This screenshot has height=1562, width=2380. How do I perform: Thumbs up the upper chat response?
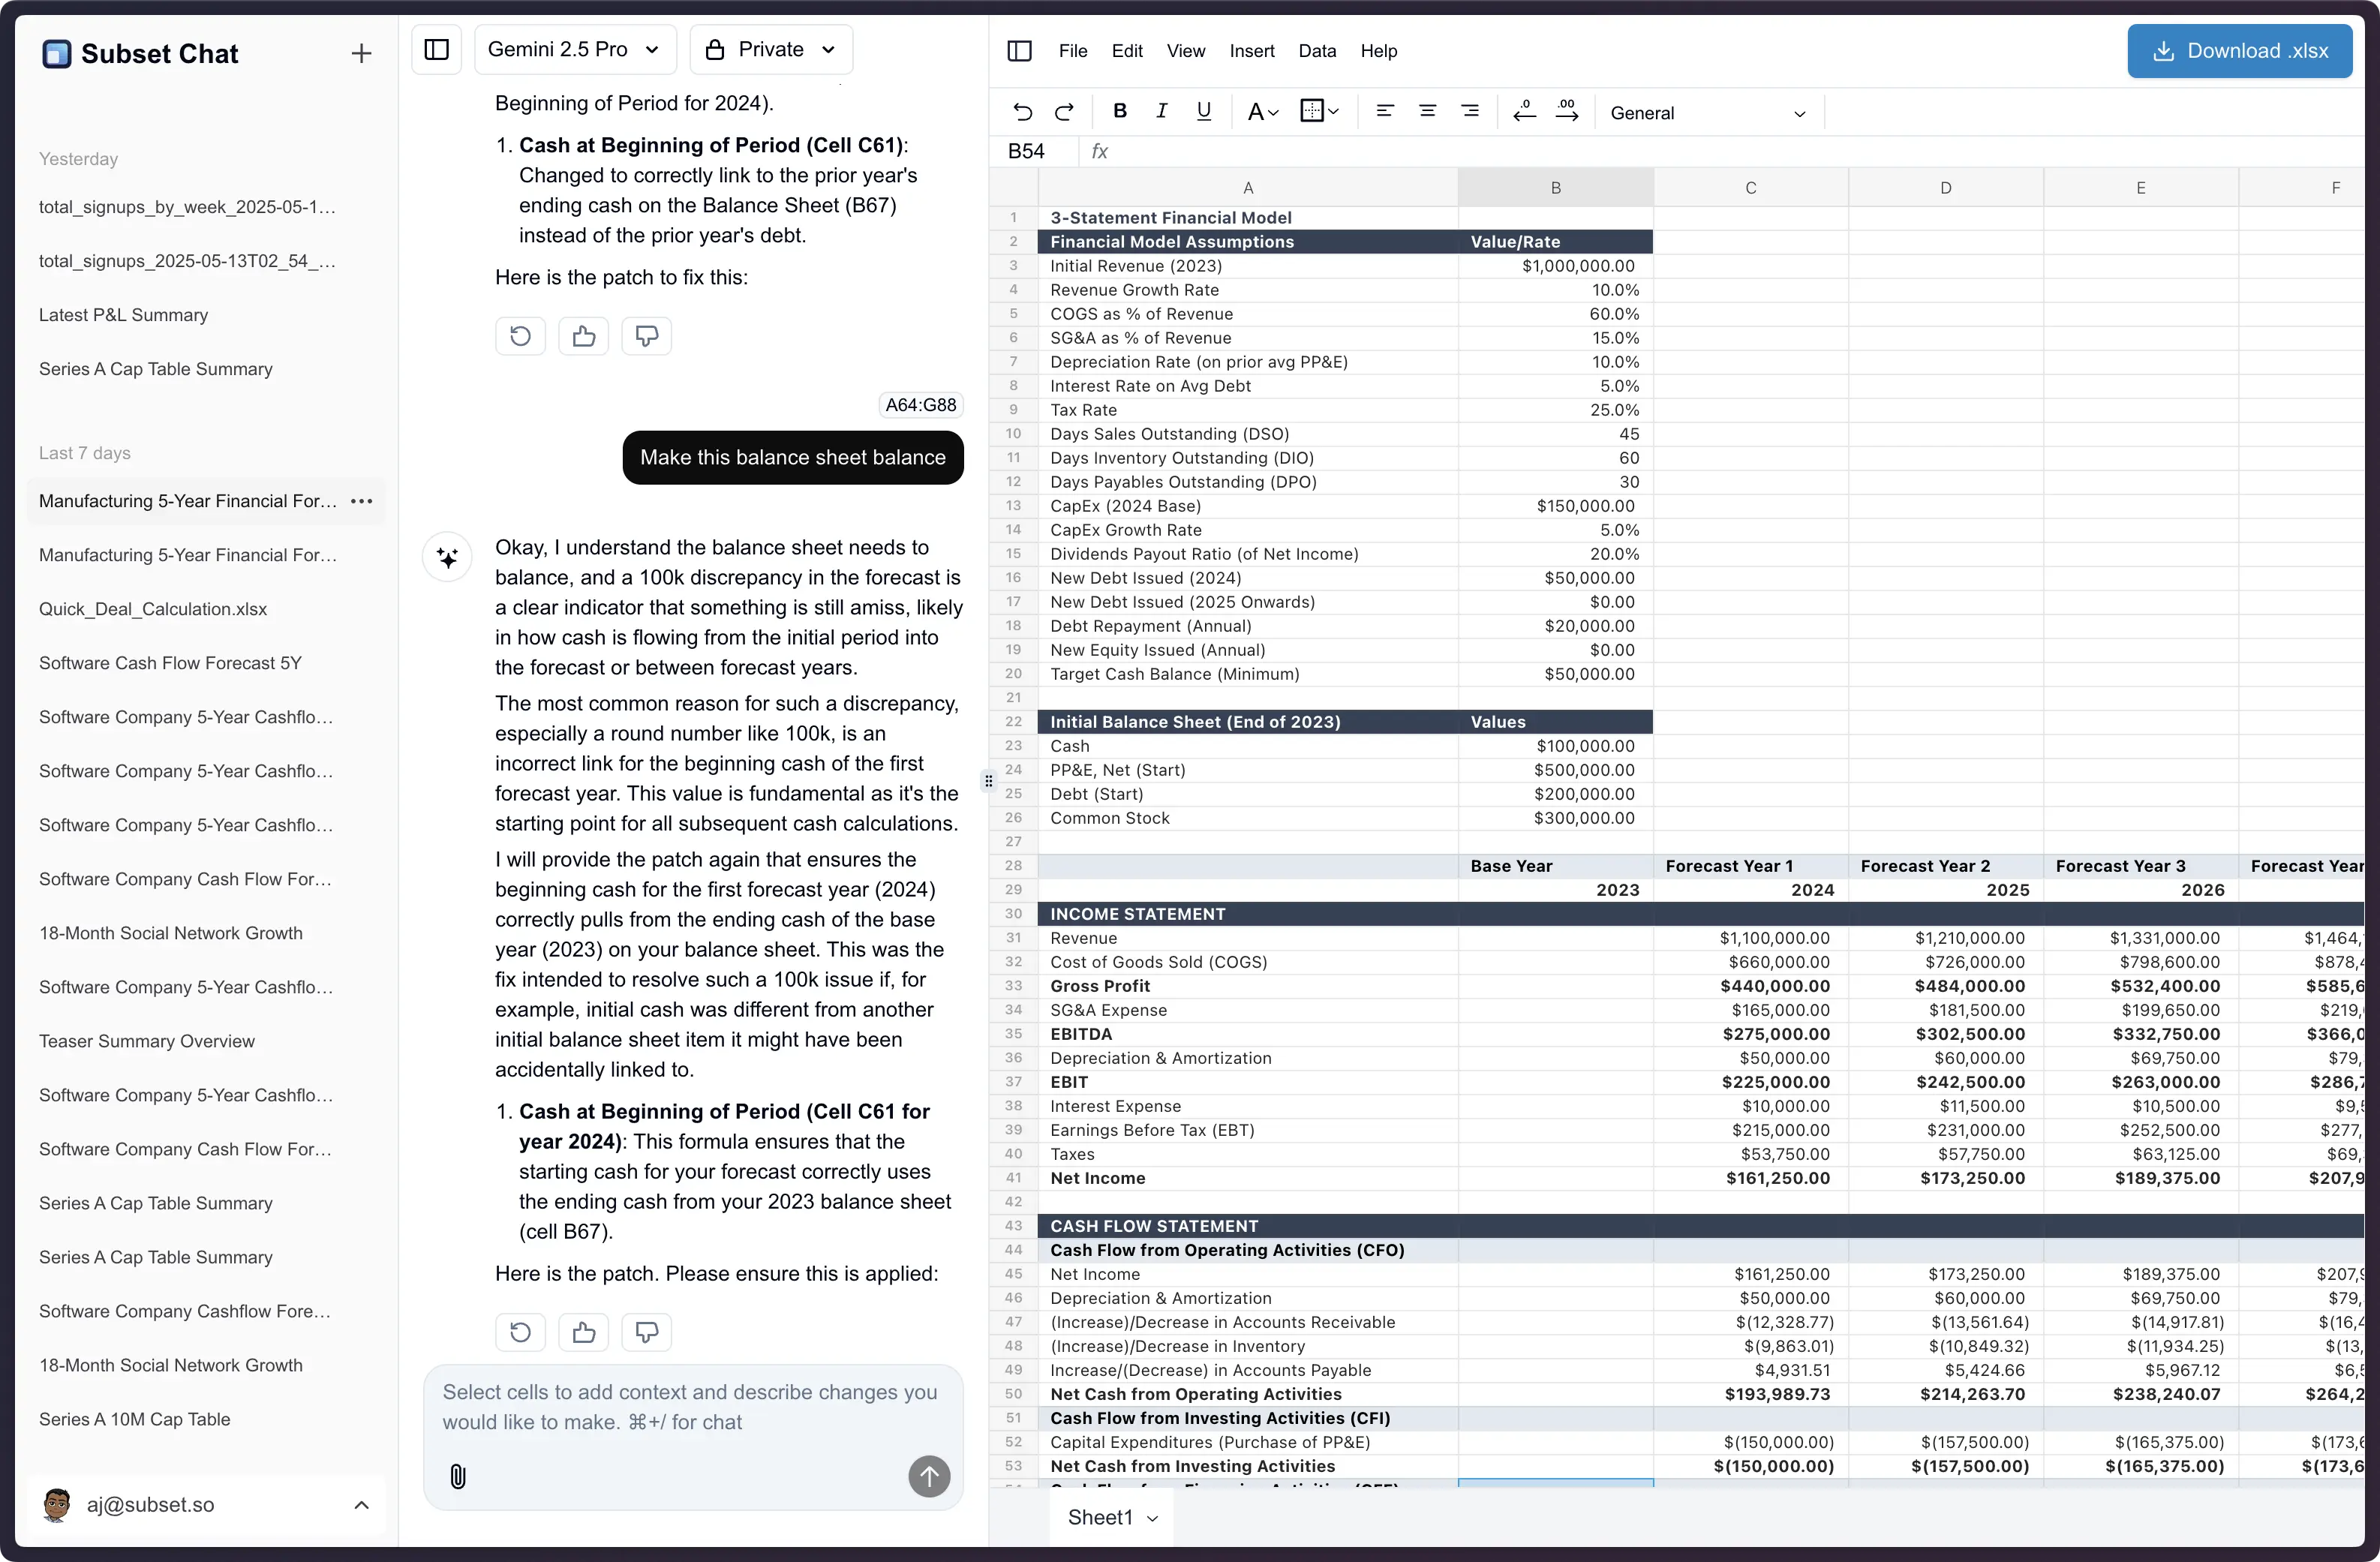(584, 336)
